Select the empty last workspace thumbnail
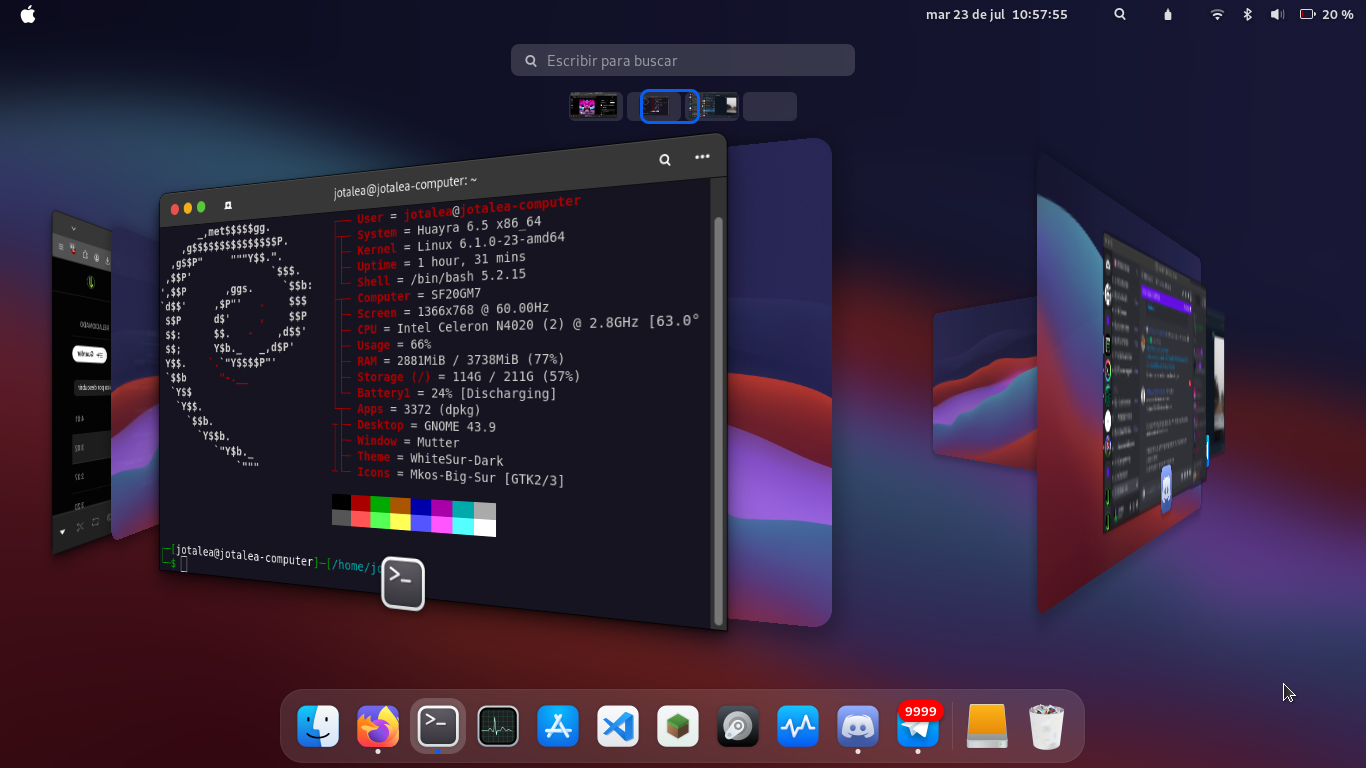The image size is (1366, 768). pos(770,106)
